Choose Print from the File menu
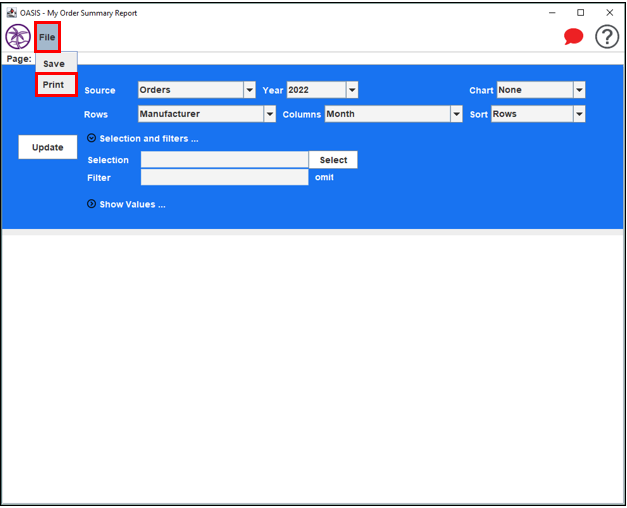 54,85
